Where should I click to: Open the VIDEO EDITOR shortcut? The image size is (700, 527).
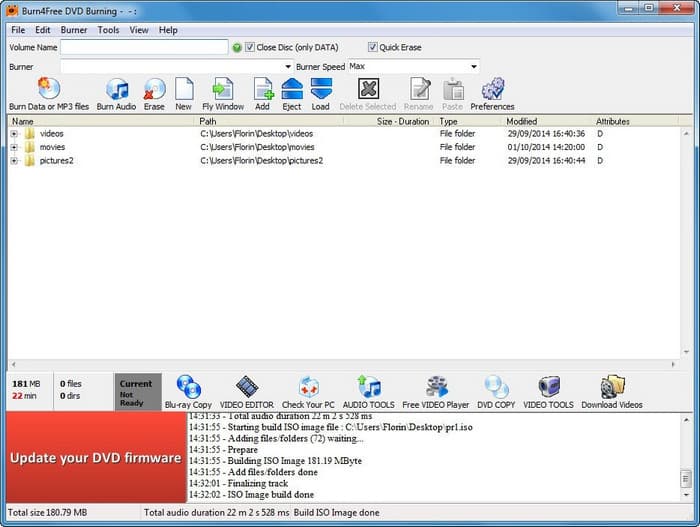(x=246, y=388)
